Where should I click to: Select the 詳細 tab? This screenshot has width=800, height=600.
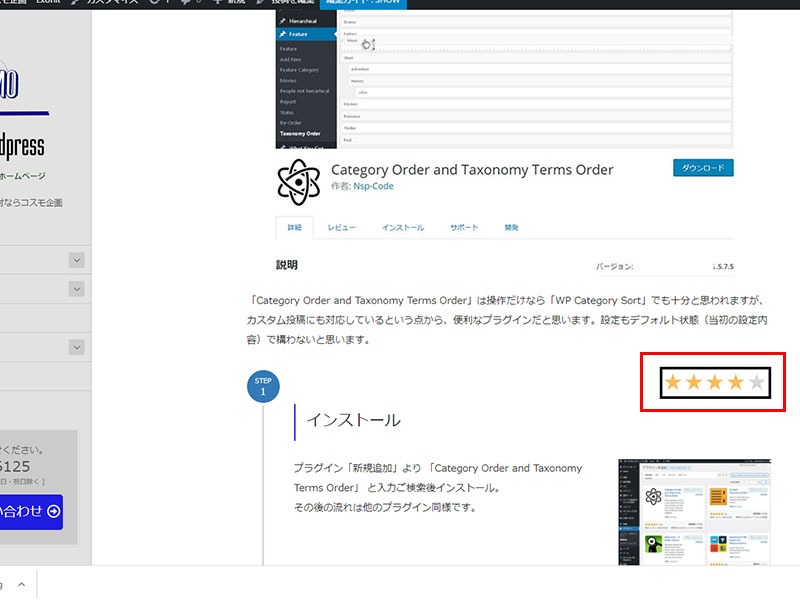click(294, 228)
